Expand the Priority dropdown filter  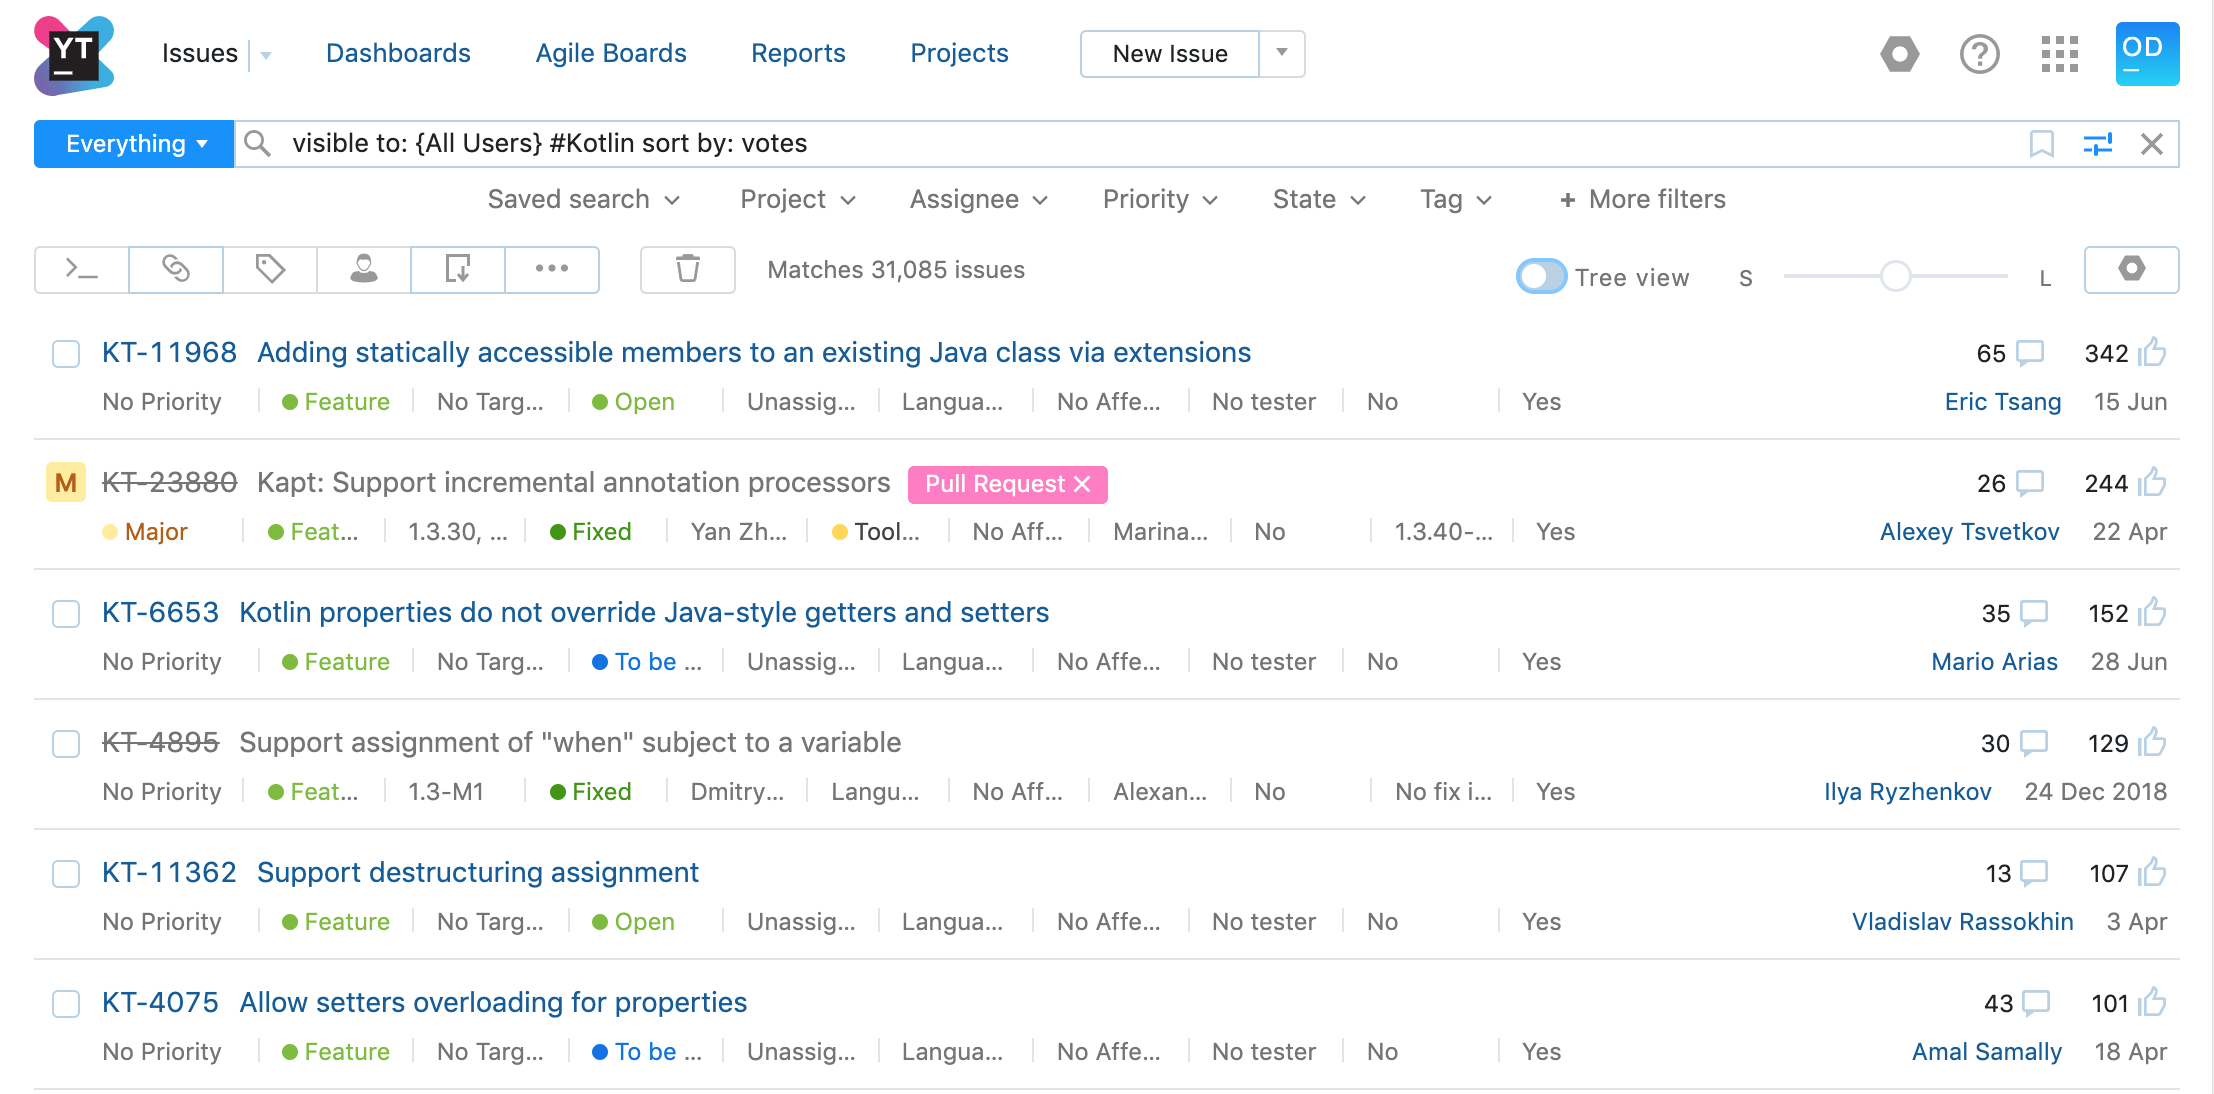1158,199
